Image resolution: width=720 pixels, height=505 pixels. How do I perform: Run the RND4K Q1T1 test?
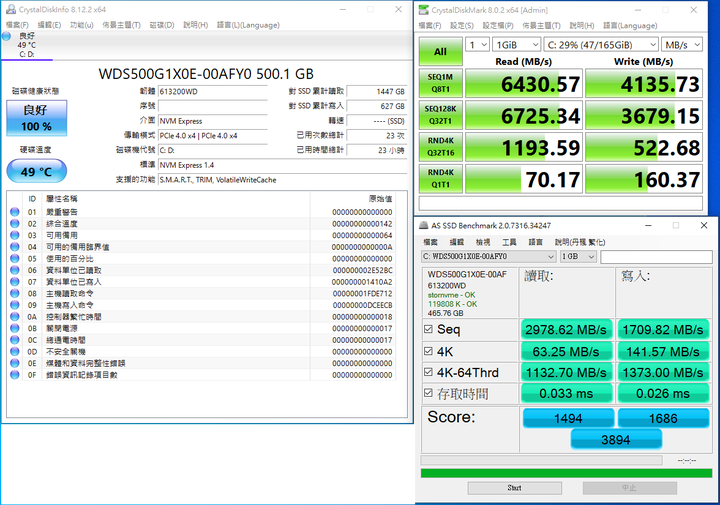(440, 178)
